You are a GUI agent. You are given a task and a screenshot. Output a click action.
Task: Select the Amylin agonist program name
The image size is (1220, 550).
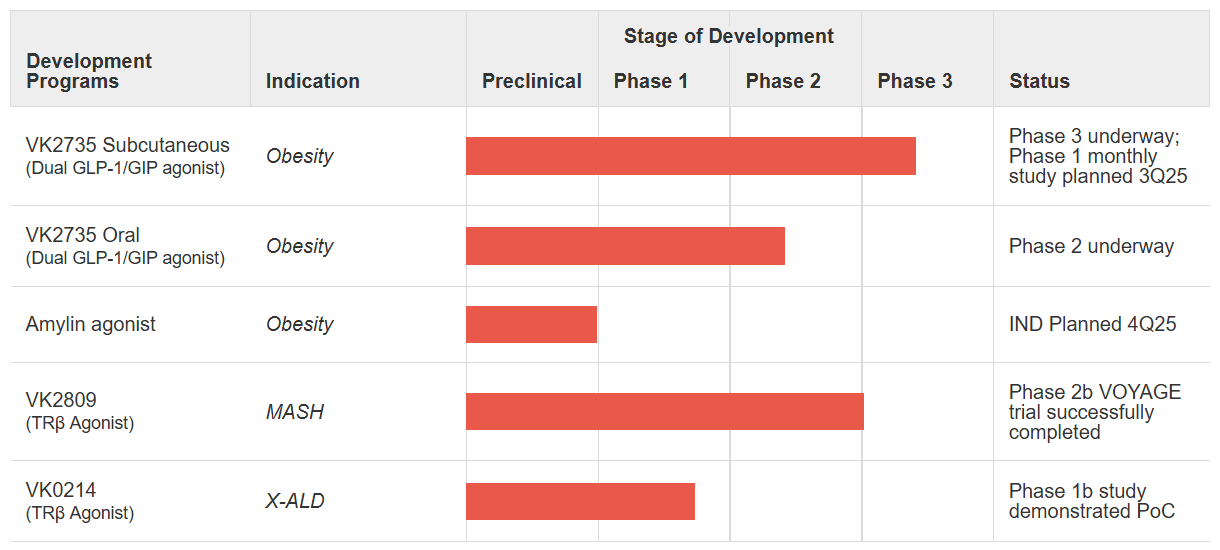pyautogui.click(x=91, y=324)
